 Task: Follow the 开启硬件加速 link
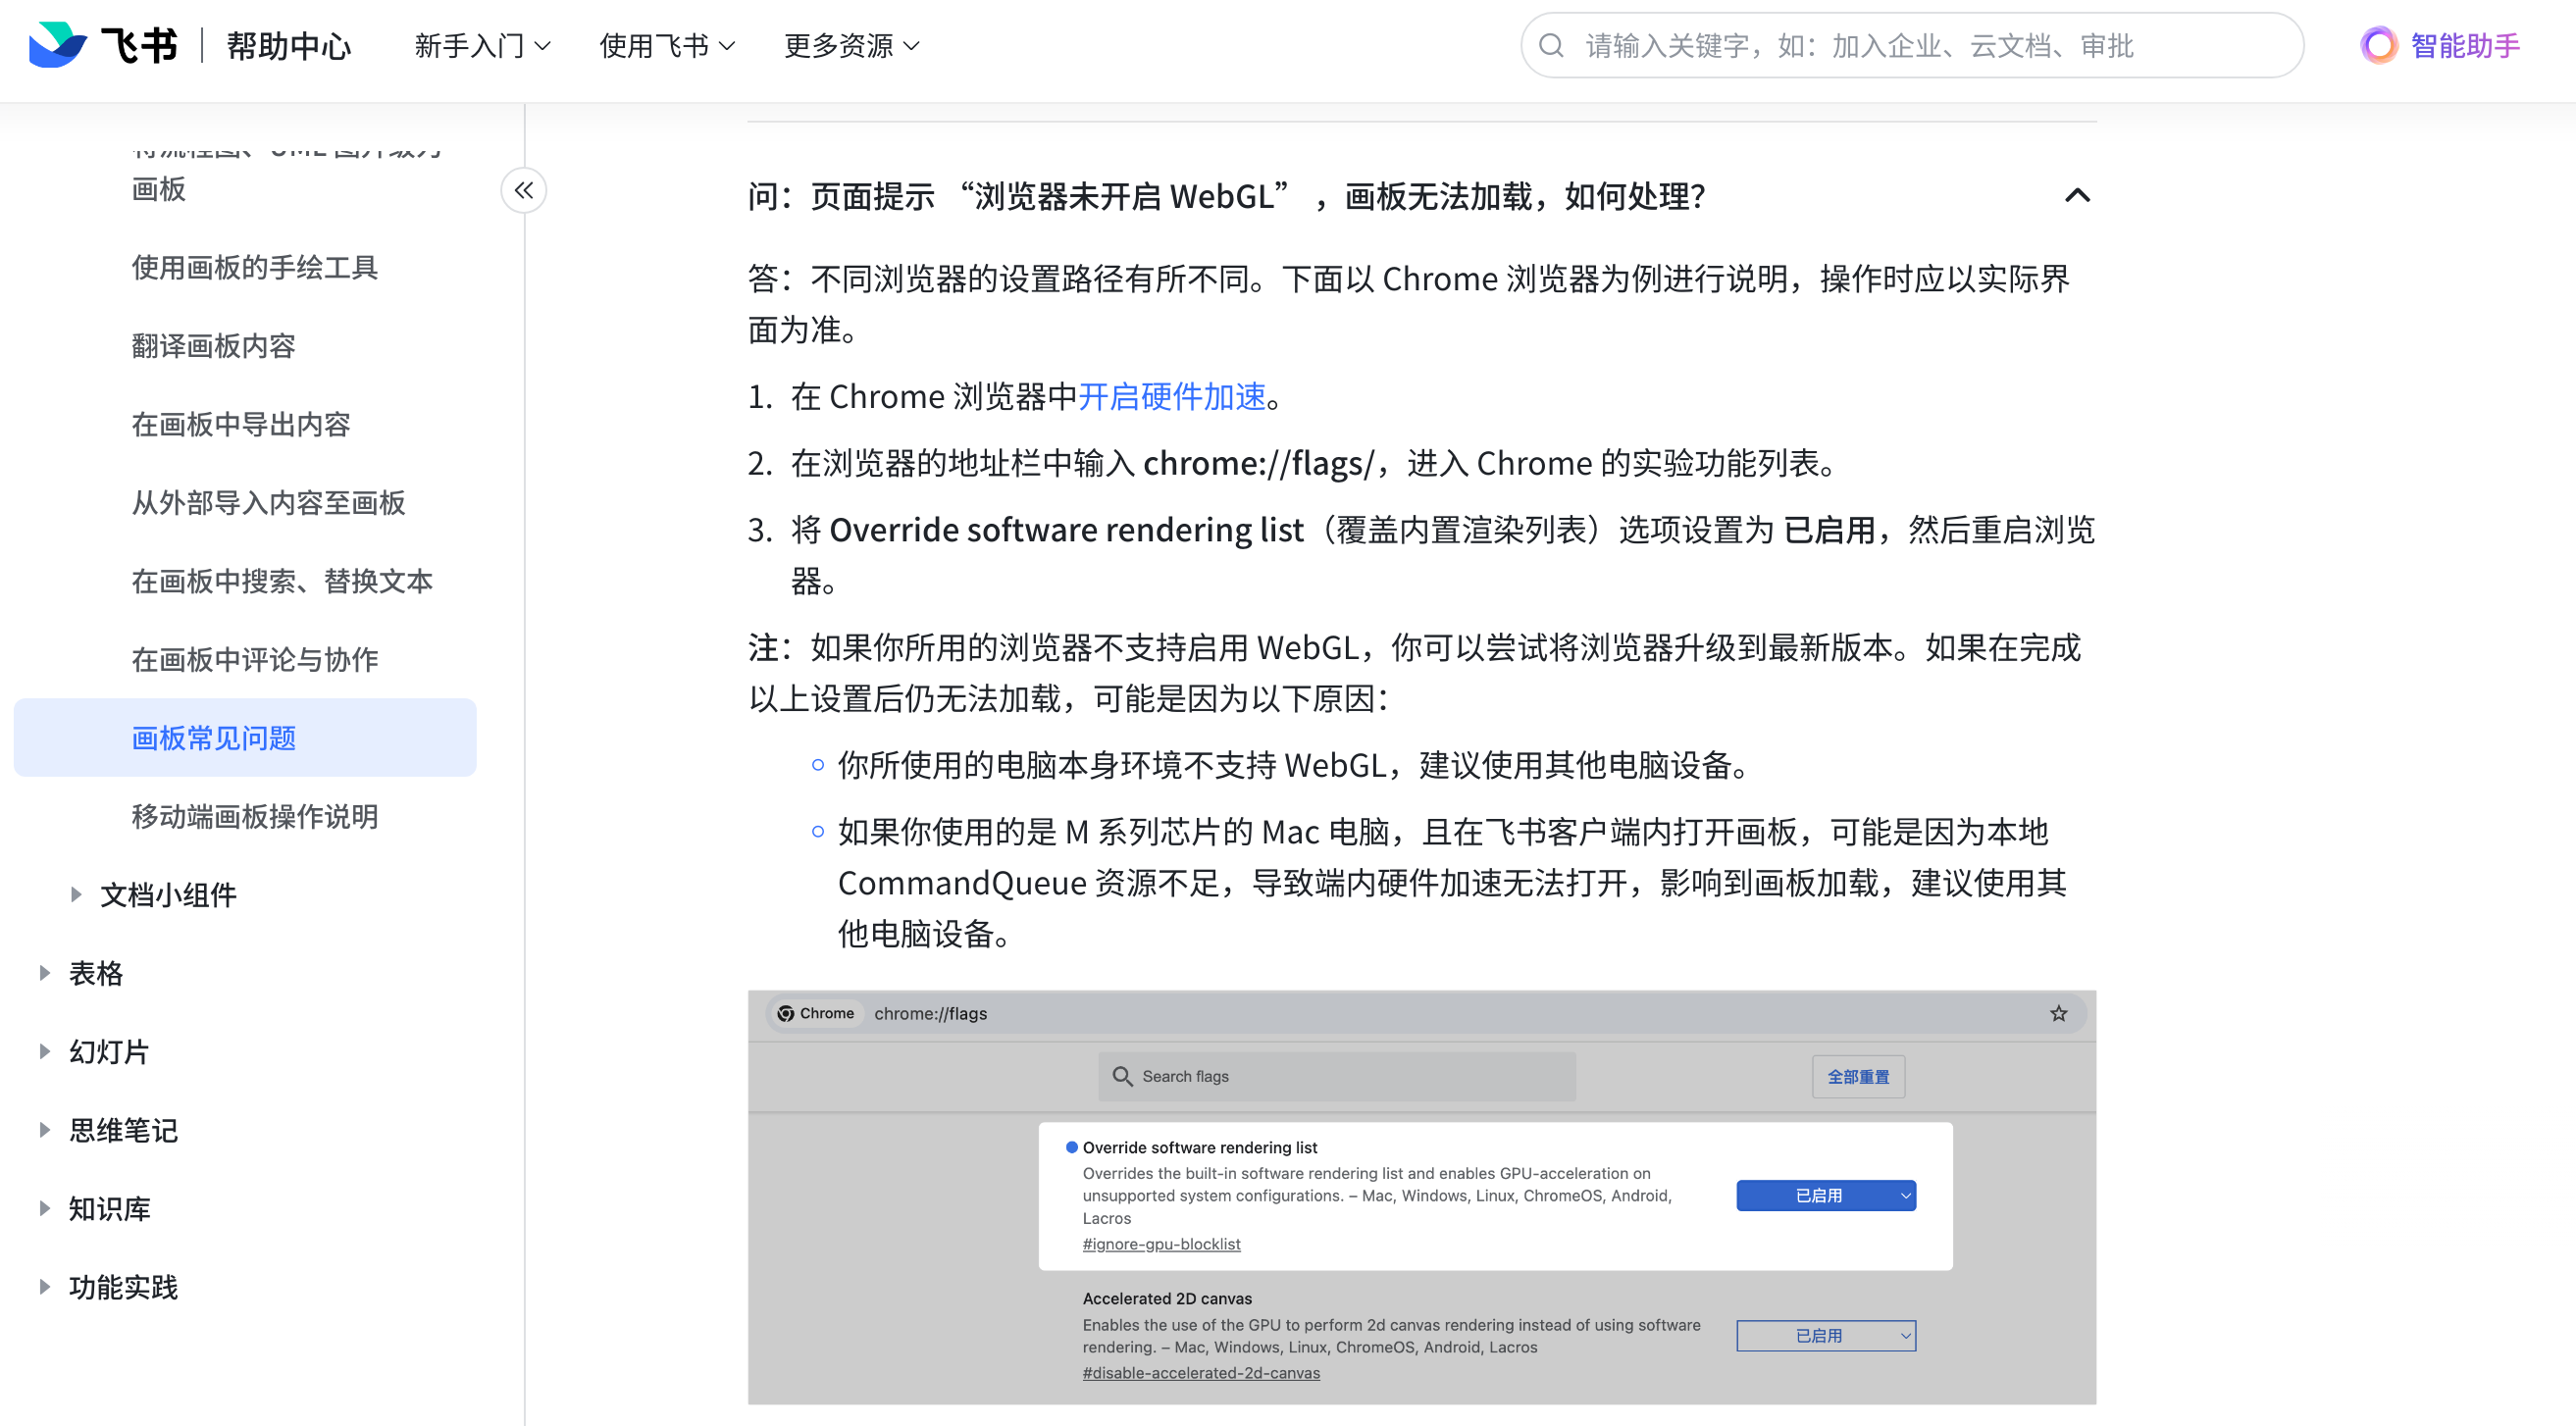coord(1172,397)
